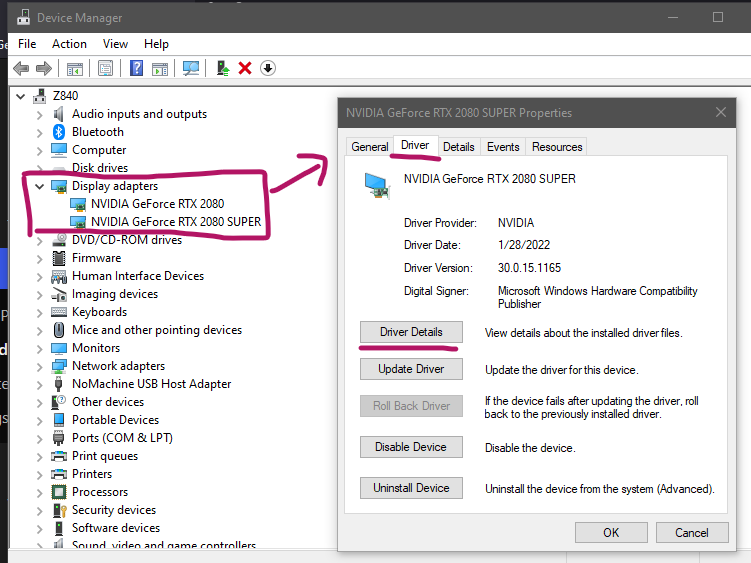This screenshot has width=751, height=563.
Task: Open the Action menu
Action: pyautogui.click(x=69, y=44)
